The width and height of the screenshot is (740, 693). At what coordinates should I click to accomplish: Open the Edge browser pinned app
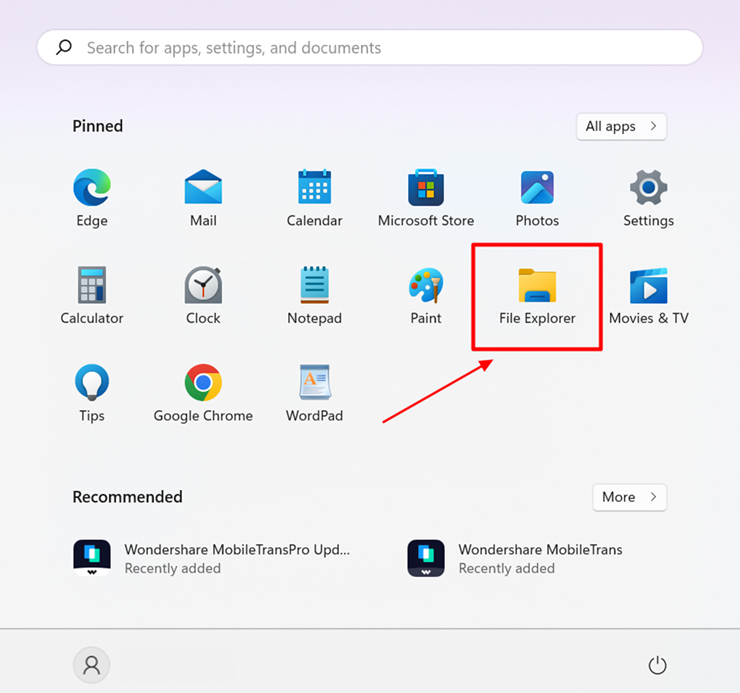(92, 198)
